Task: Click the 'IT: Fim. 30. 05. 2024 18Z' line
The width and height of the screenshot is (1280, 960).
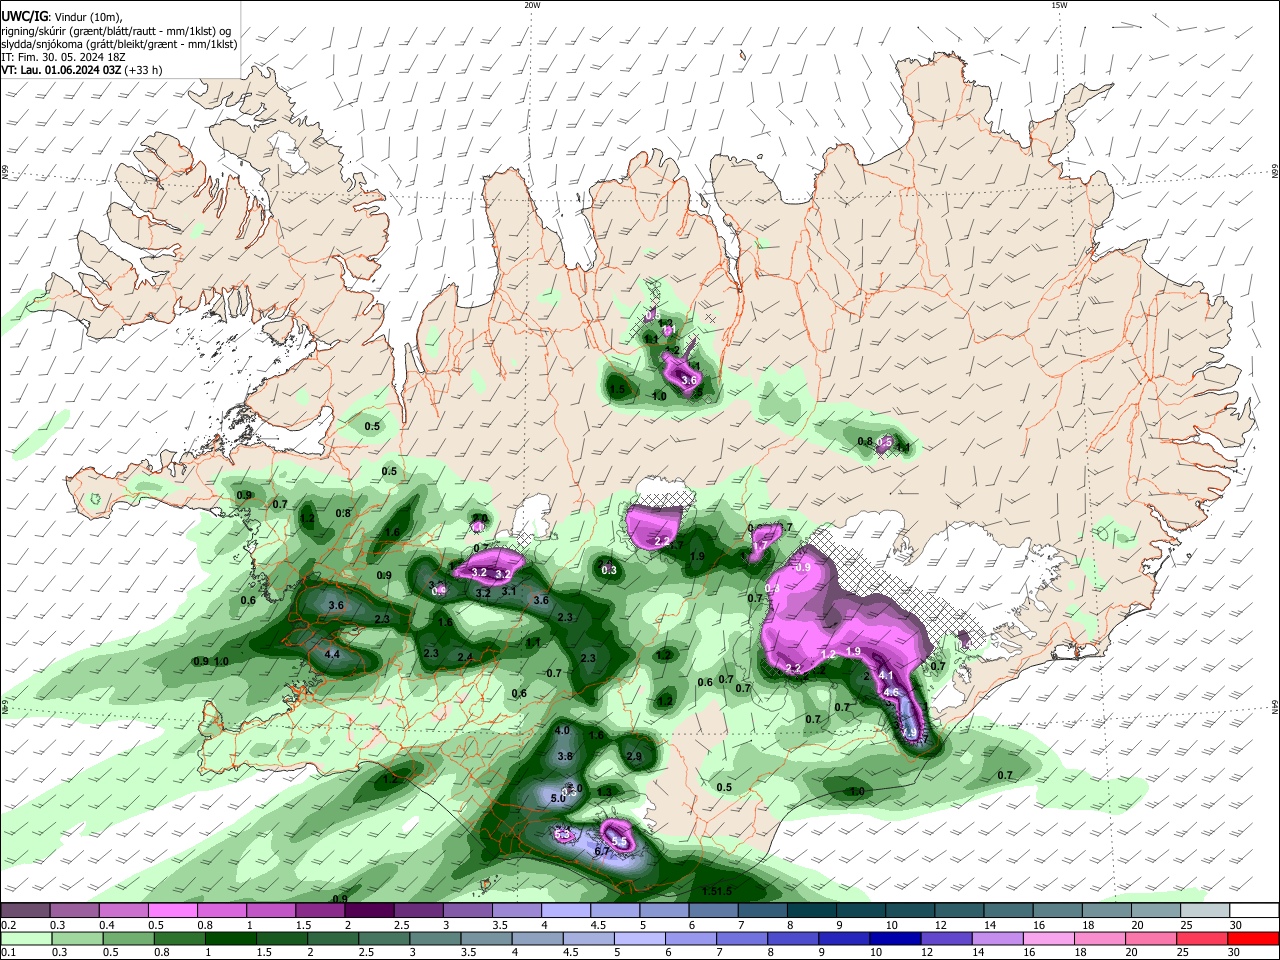Action: [x=62, y=57]
